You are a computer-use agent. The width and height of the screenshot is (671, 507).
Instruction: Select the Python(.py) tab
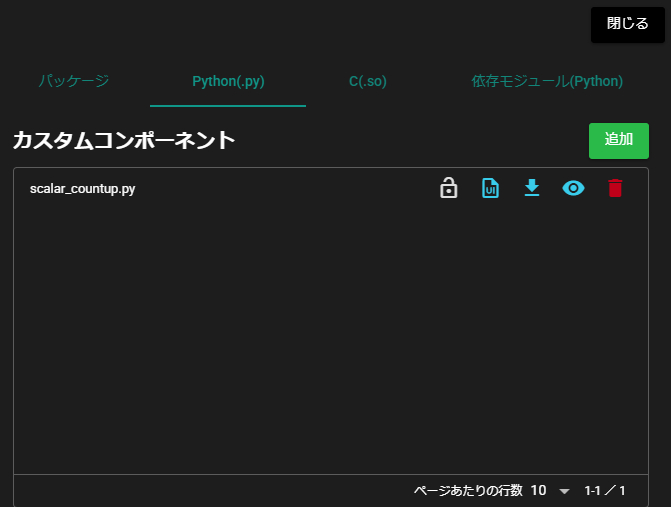pyautogui.click(x=228, y=81)
